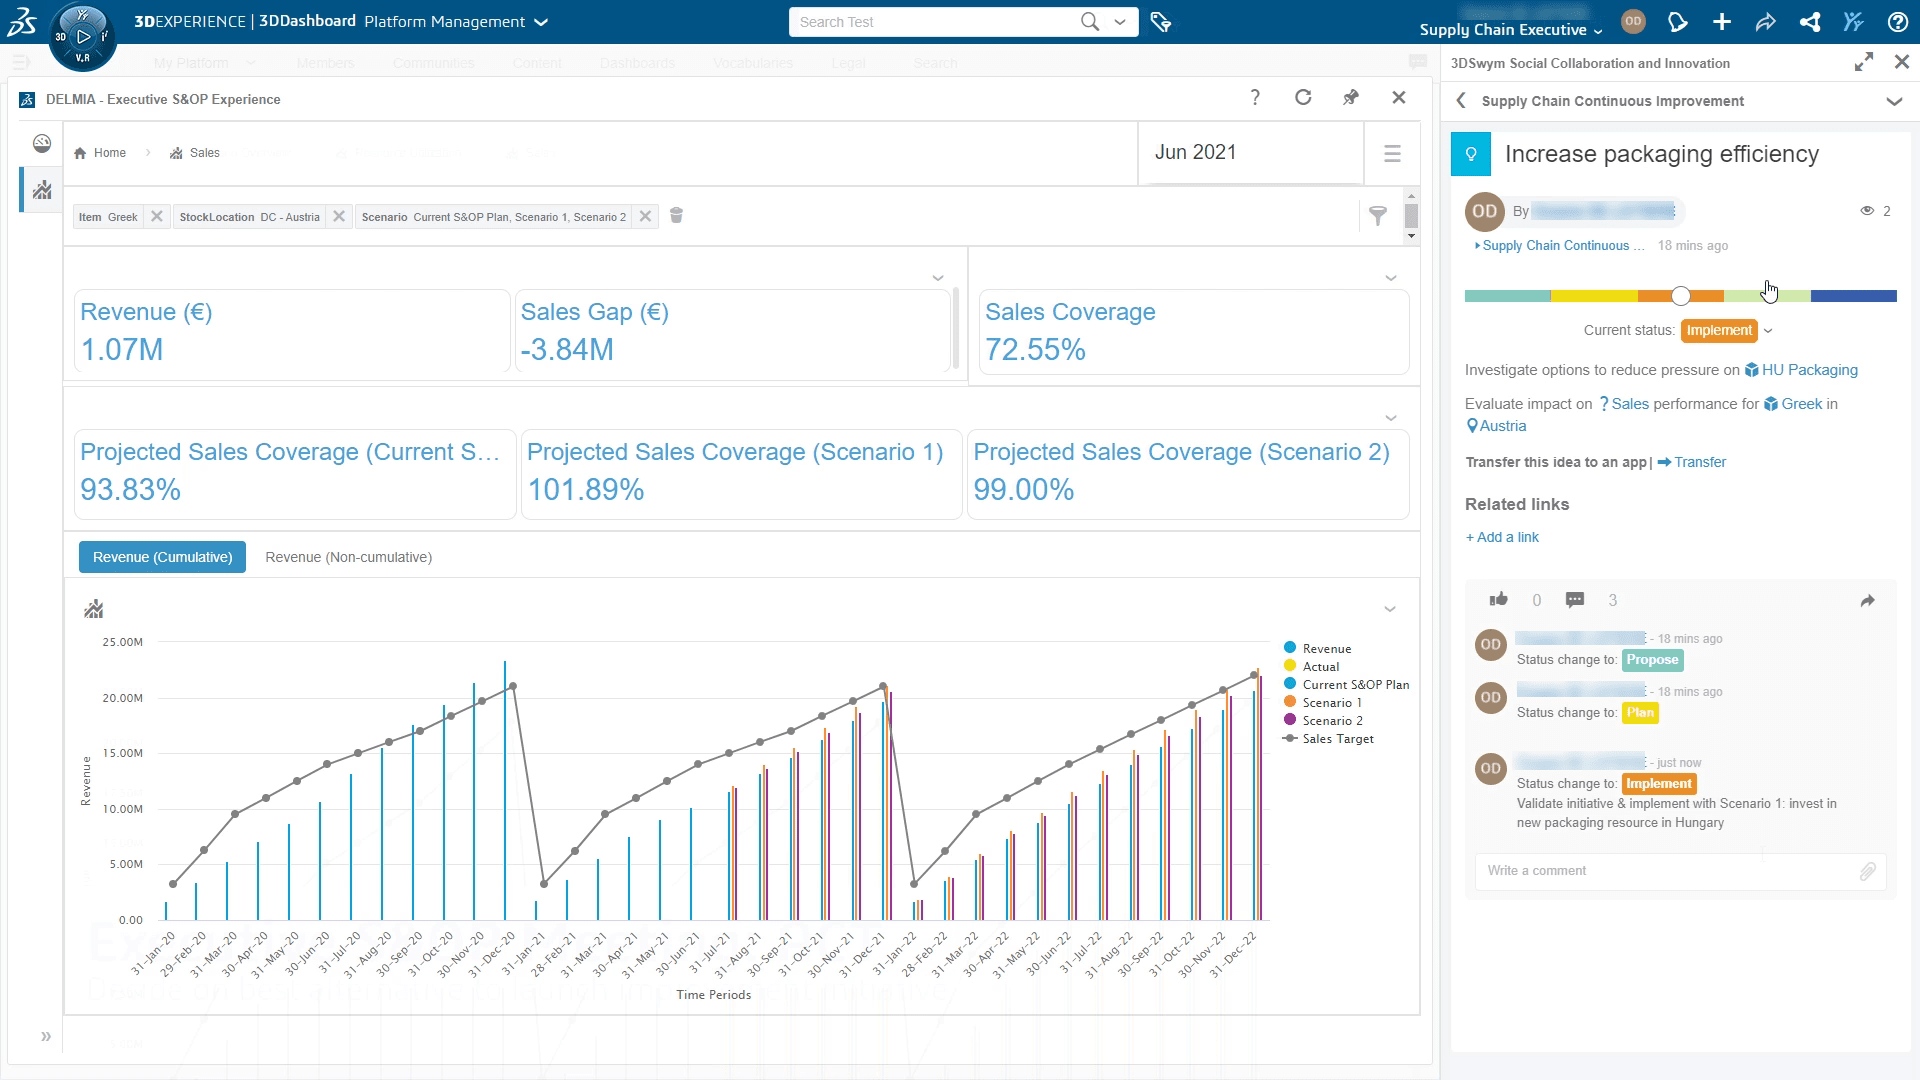Open the current status Implement dropdown
The image size is (1920, 1080).
tap(1768, 331)
